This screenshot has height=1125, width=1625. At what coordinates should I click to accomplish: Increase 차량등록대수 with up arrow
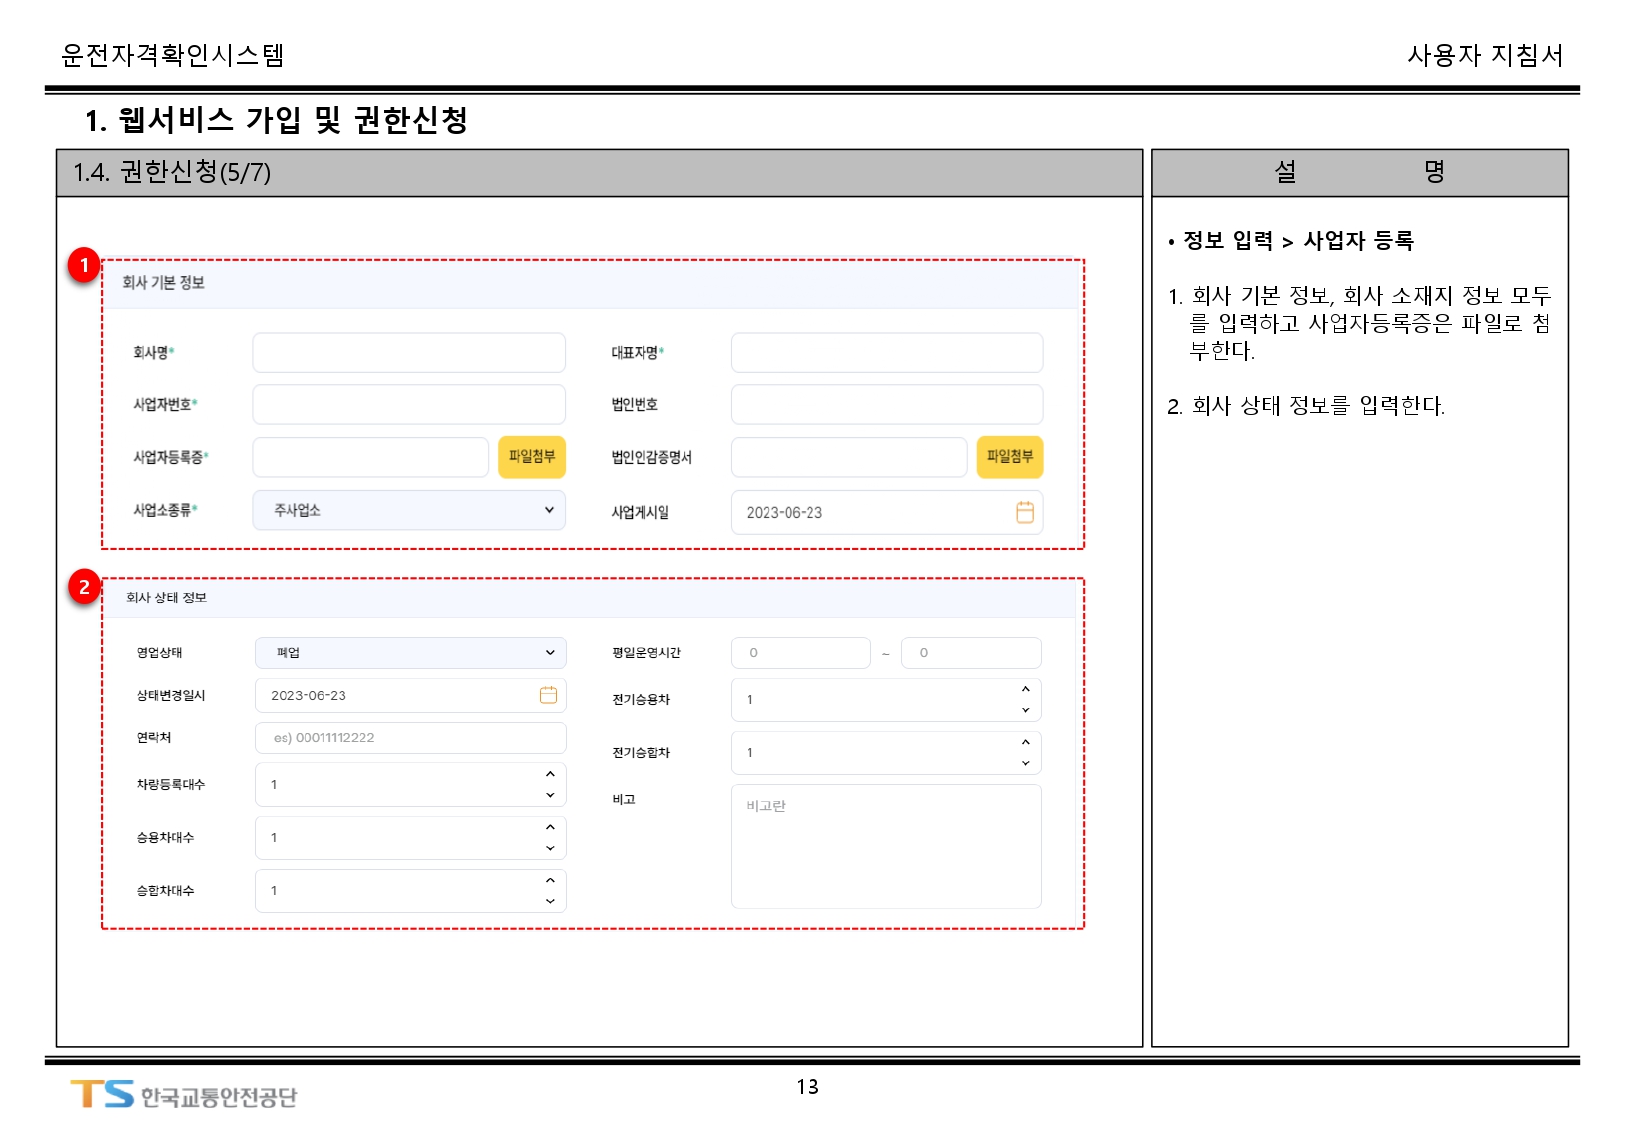[x=550, y=774]
